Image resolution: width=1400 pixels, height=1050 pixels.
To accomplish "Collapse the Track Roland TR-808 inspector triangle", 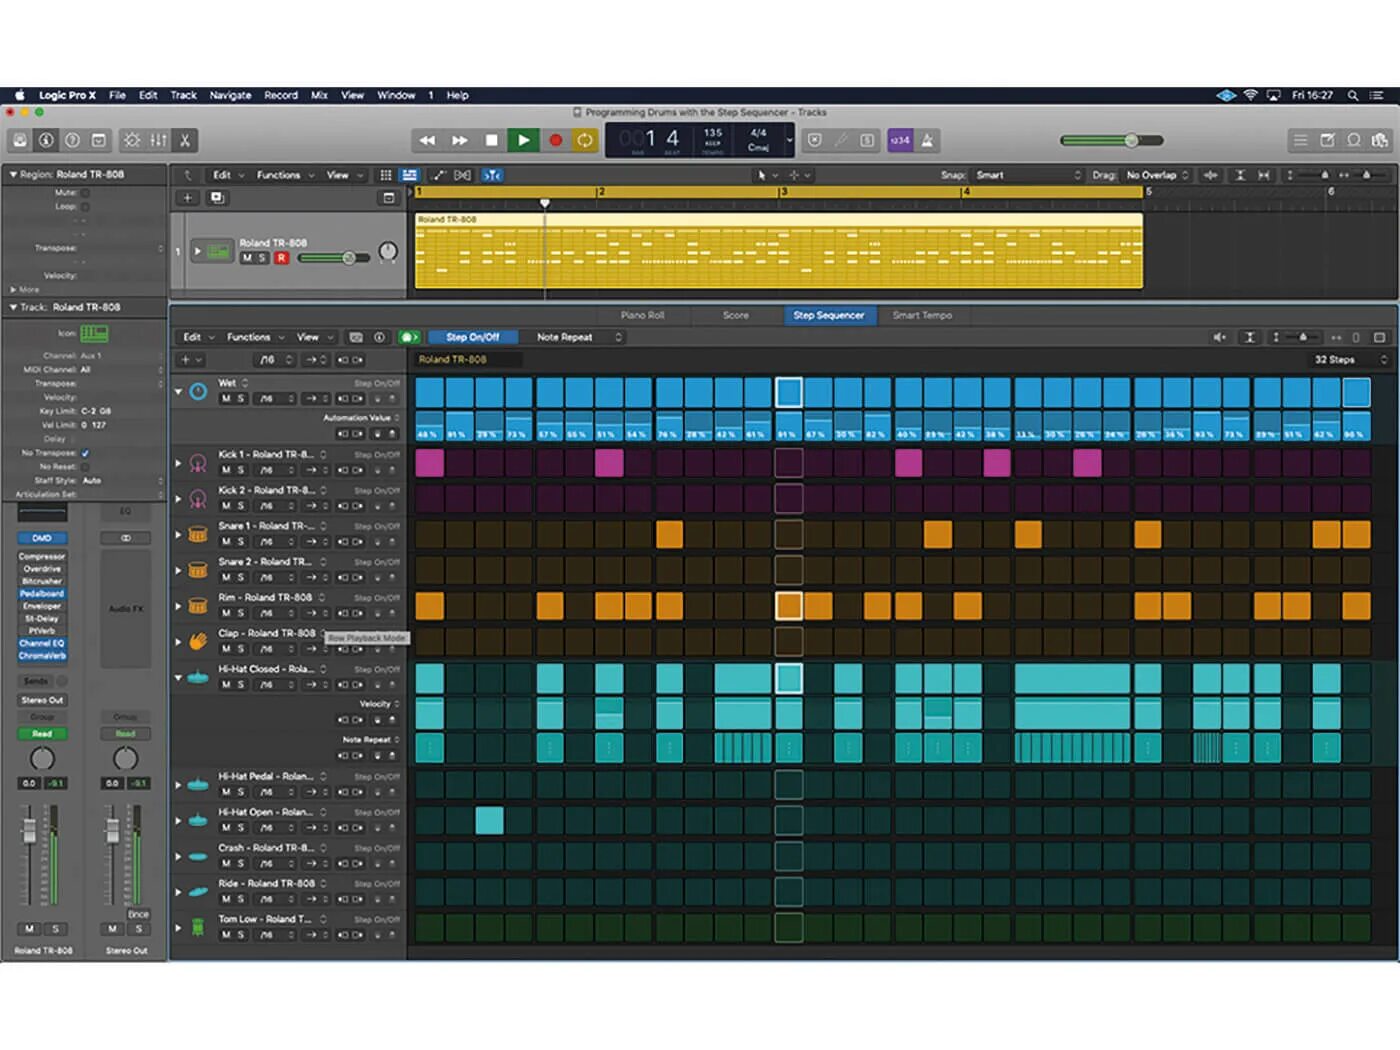I will (x=13, y=307).
